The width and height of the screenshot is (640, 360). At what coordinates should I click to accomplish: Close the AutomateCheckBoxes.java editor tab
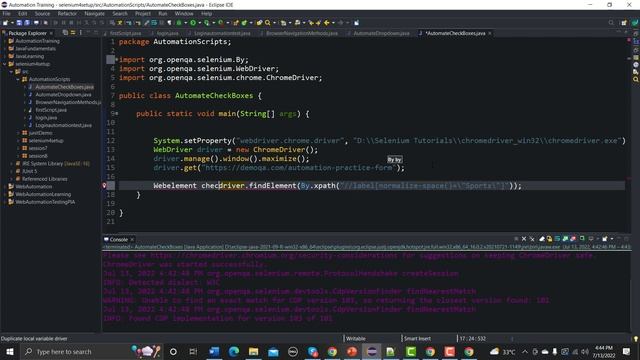click(490, 33)
